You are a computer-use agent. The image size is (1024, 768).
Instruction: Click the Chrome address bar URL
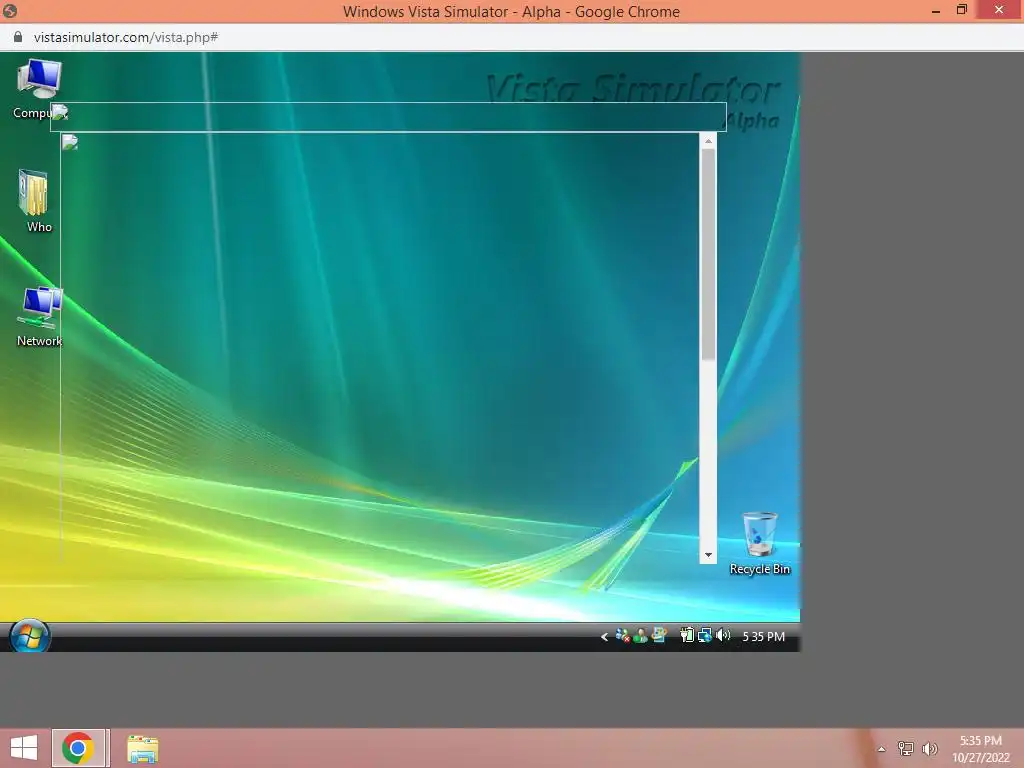click(x=126, y=37)
